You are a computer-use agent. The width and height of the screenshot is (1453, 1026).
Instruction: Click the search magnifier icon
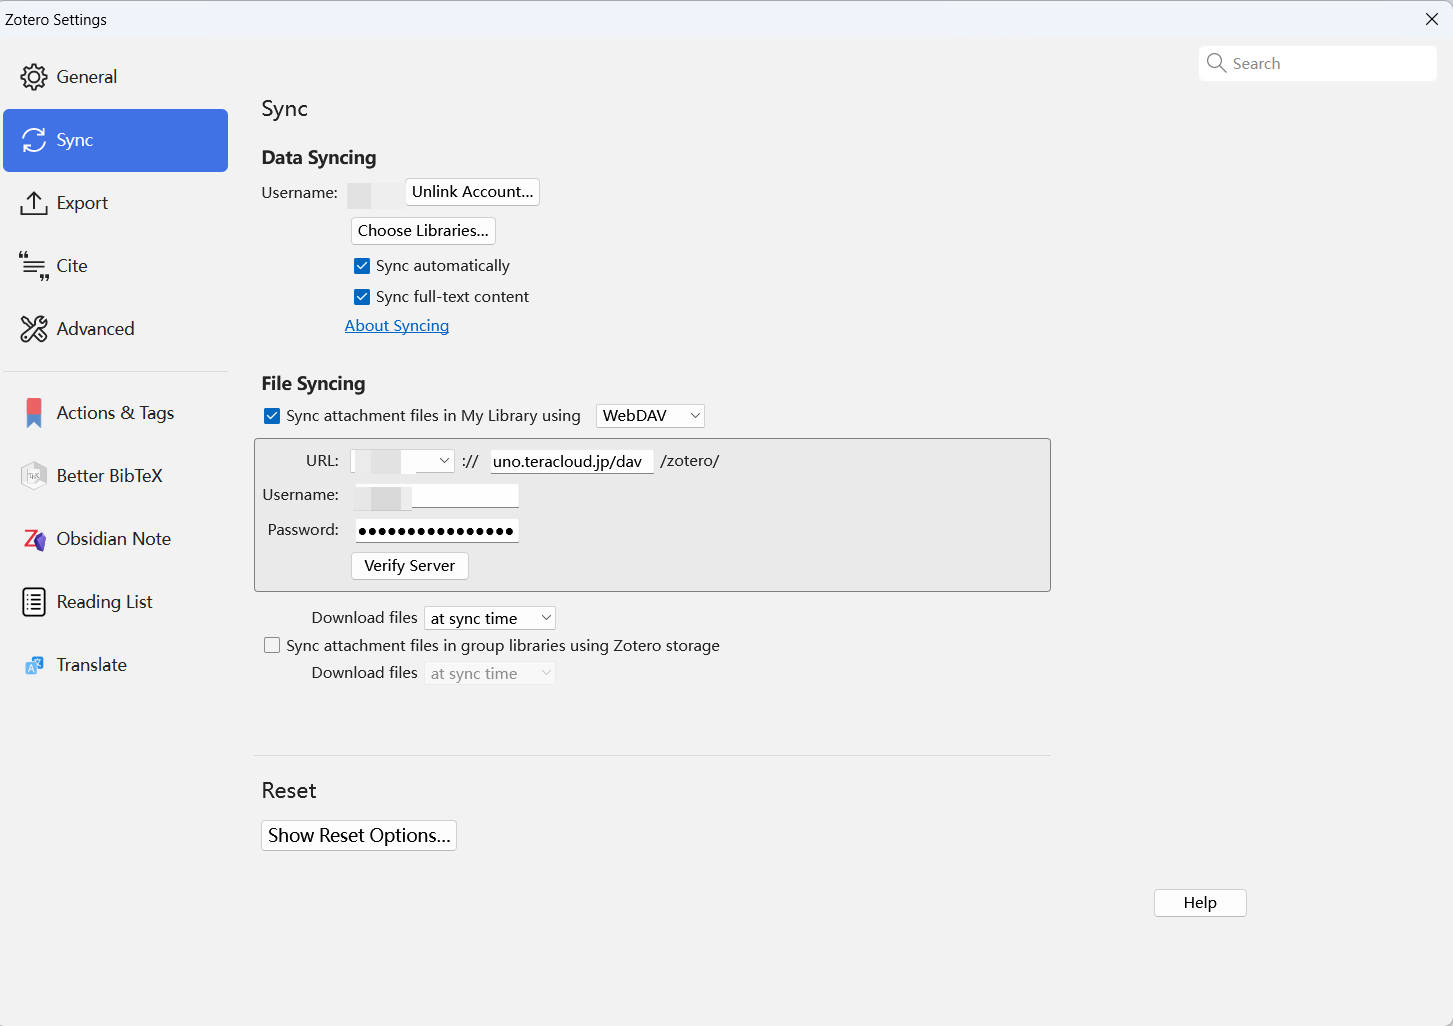click(x=1216, y=63)
